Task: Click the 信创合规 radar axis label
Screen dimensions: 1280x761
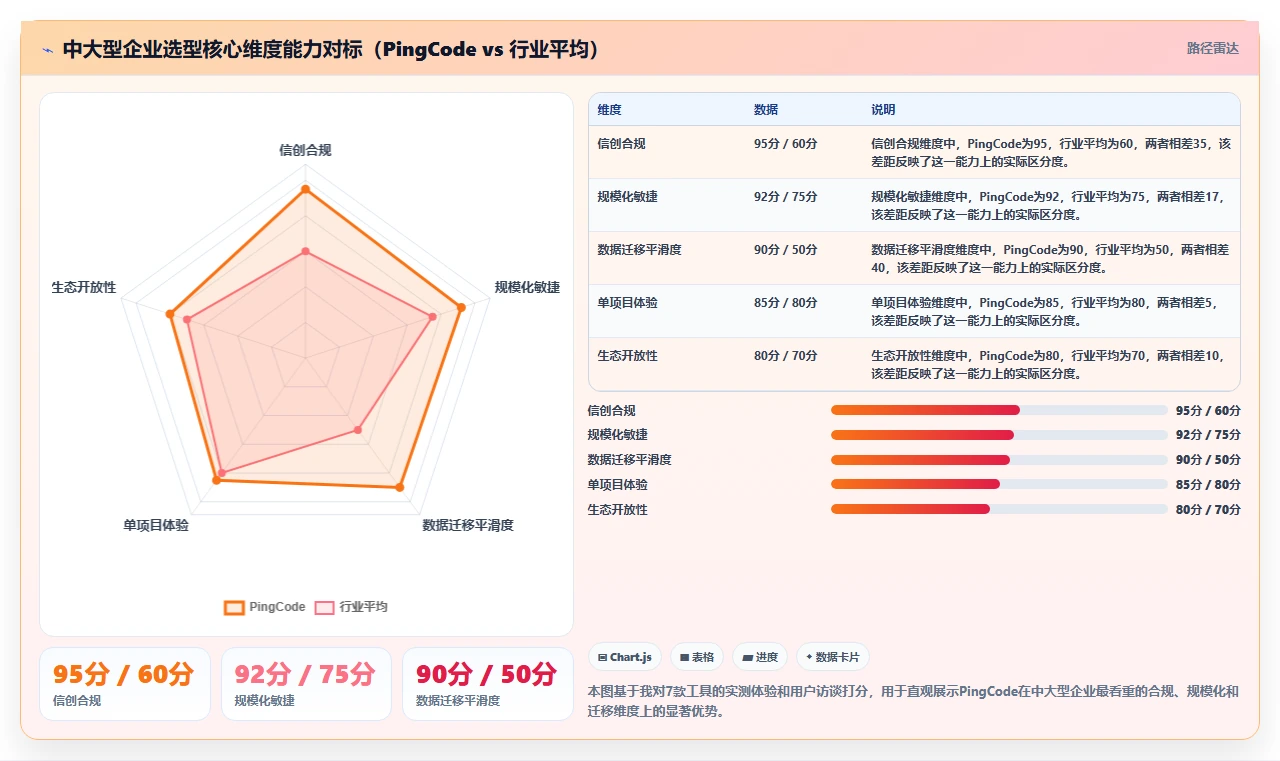Action: 305,151
